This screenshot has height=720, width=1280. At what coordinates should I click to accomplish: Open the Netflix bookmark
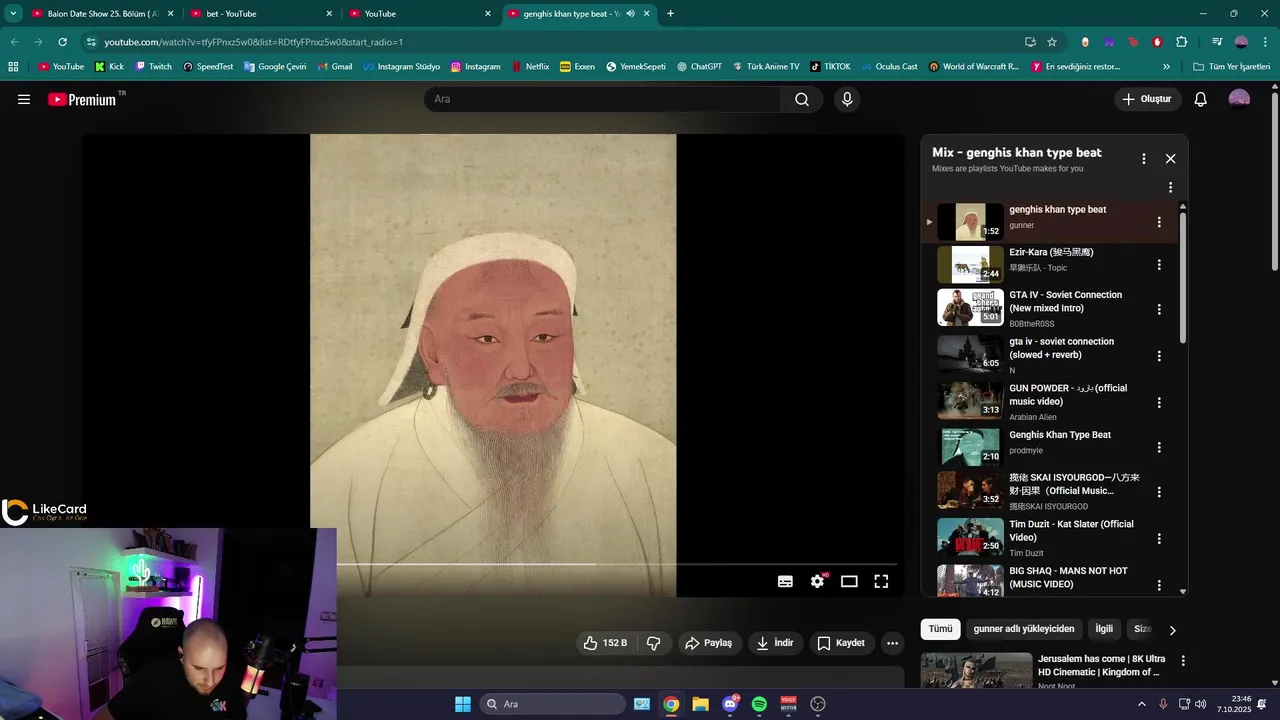(530, 67)
